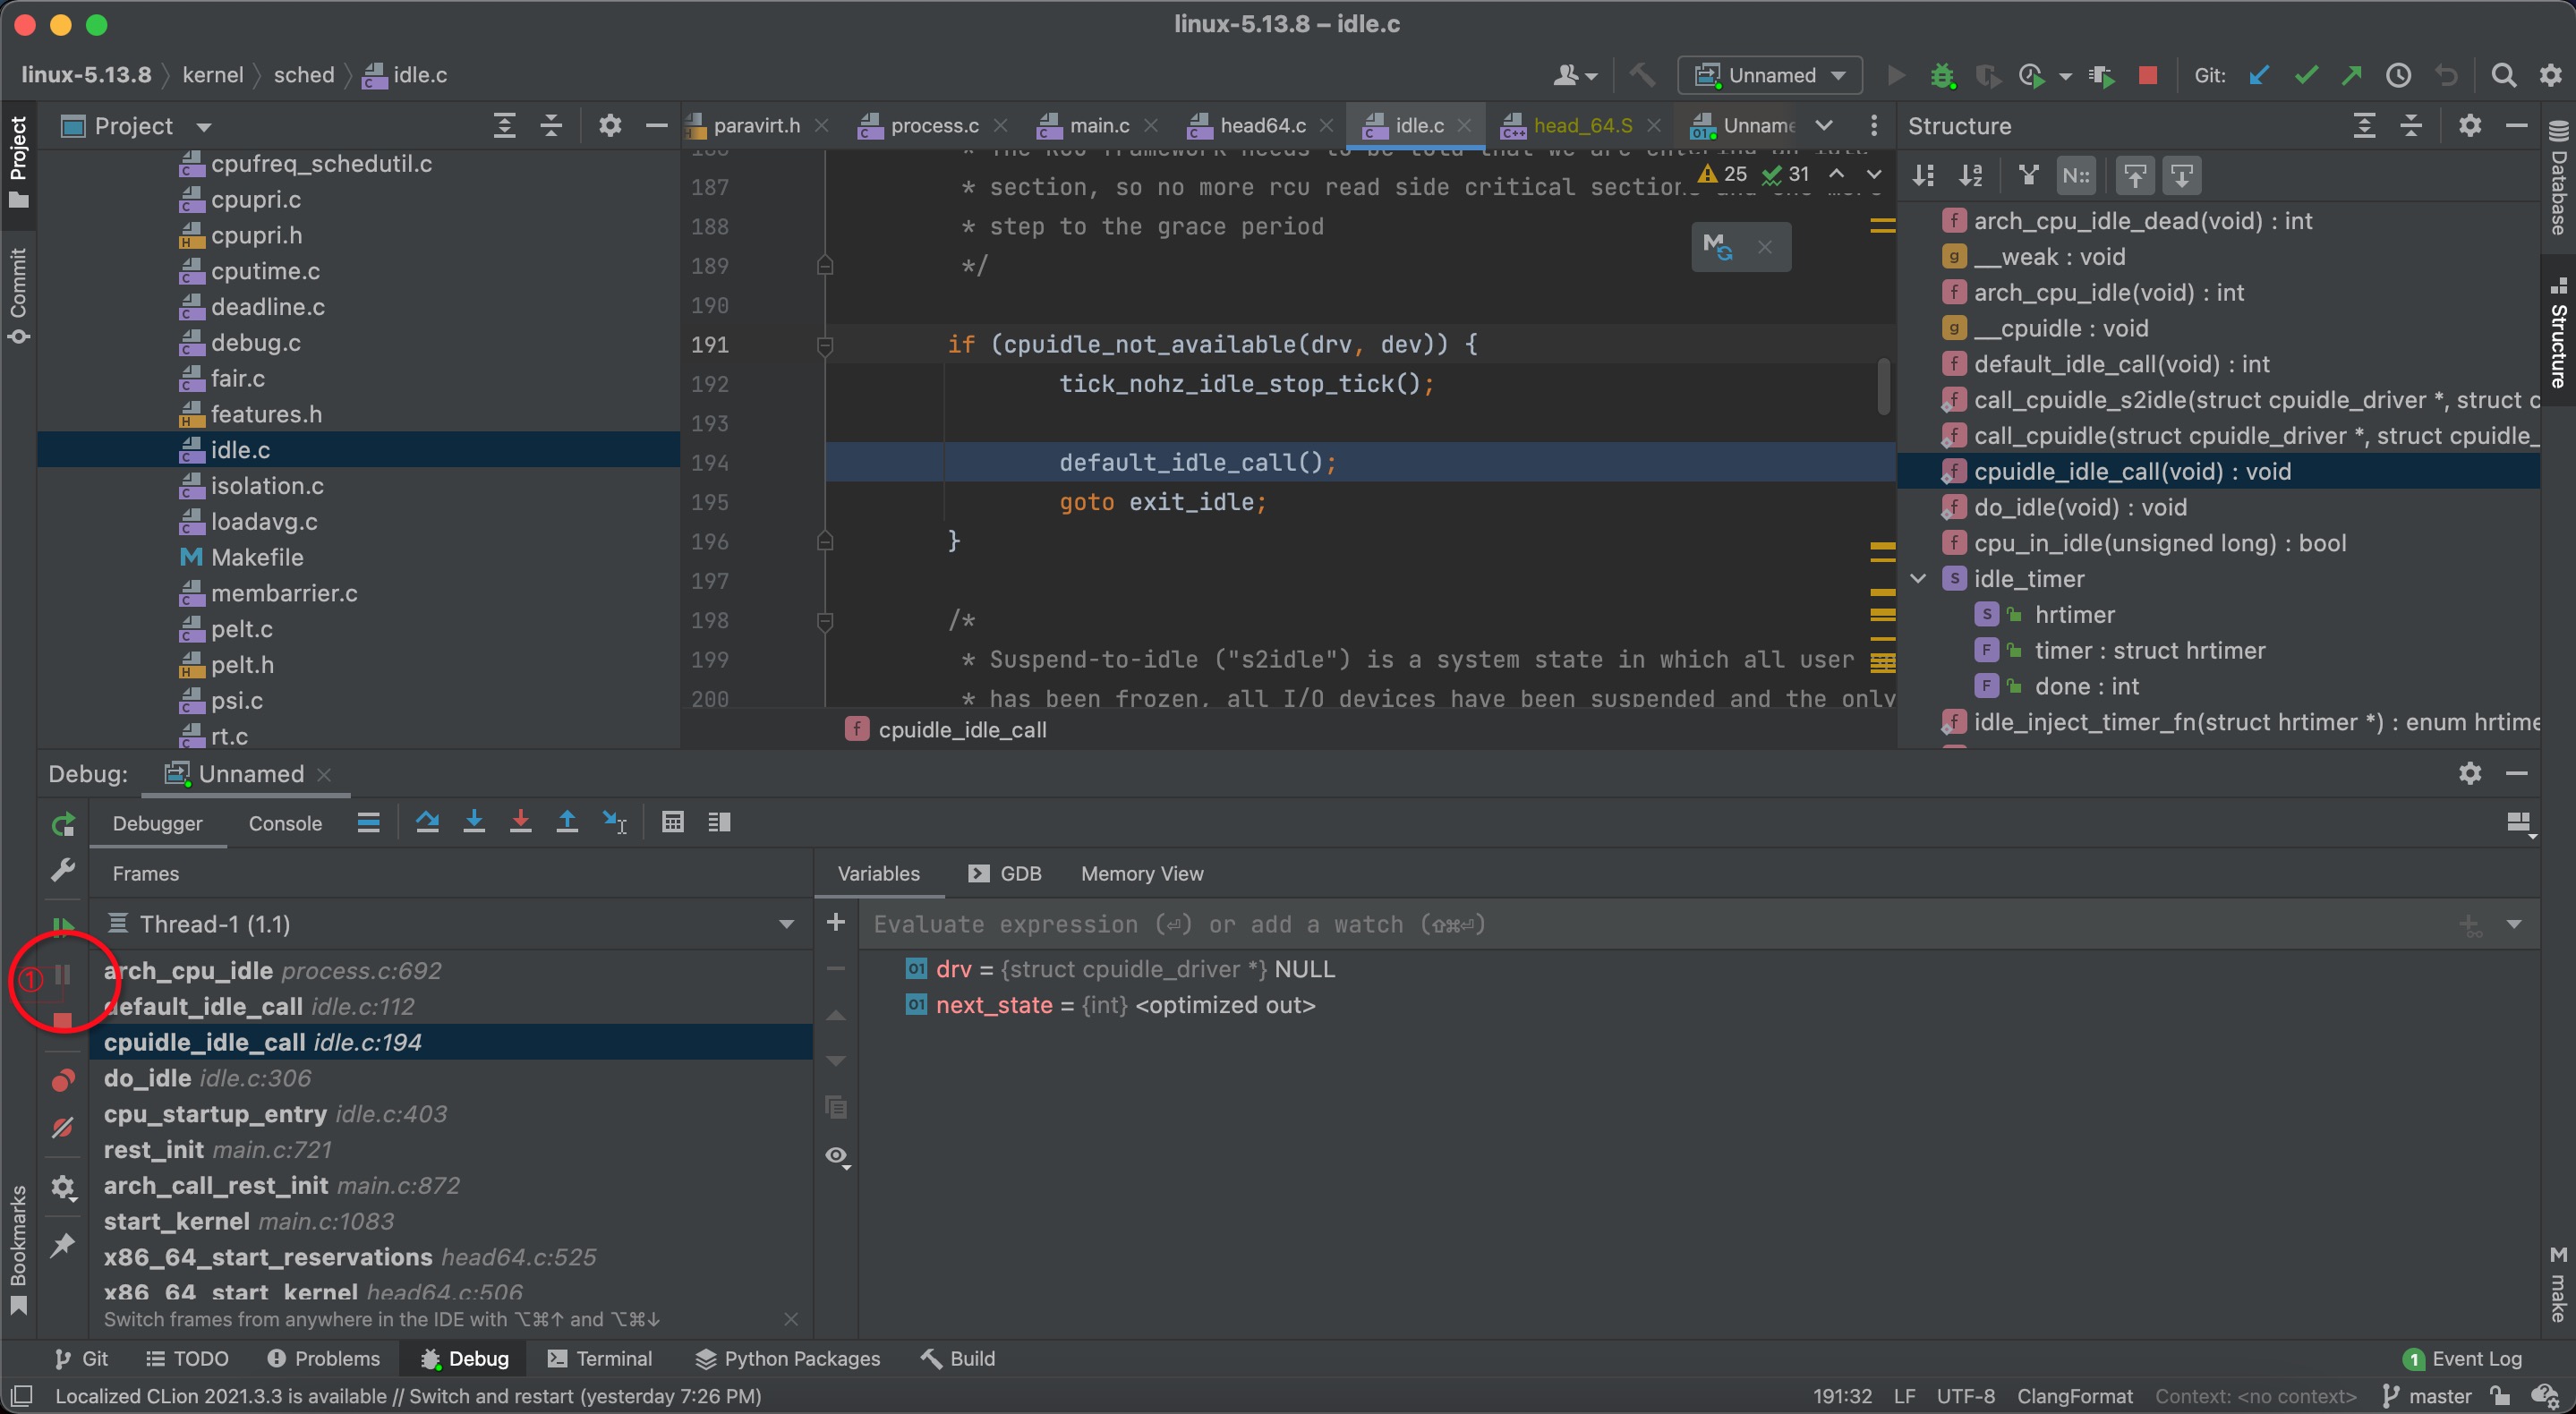Click the red Stop button in the top toolbar
Screen dimensions: 2576x1414
[x=2147, y=75]
